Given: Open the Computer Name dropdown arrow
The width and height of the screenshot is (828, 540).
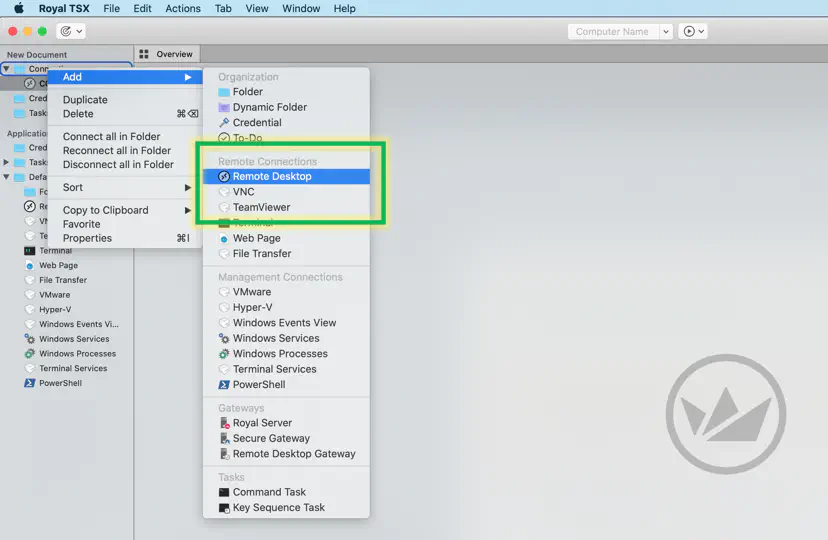Looking at the screenshot, I should click(x=666, y=32).
